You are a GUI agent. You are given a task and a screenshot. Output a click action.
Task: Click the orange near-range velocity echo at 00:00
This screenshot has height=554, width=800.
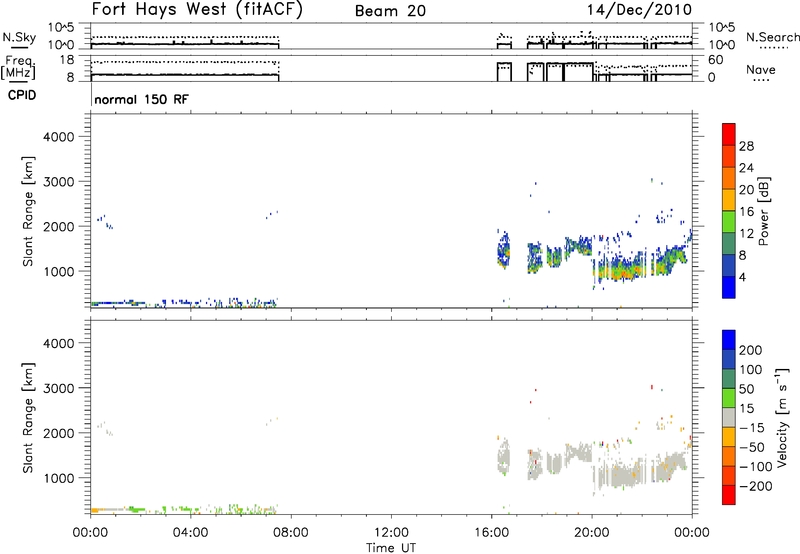98,510
